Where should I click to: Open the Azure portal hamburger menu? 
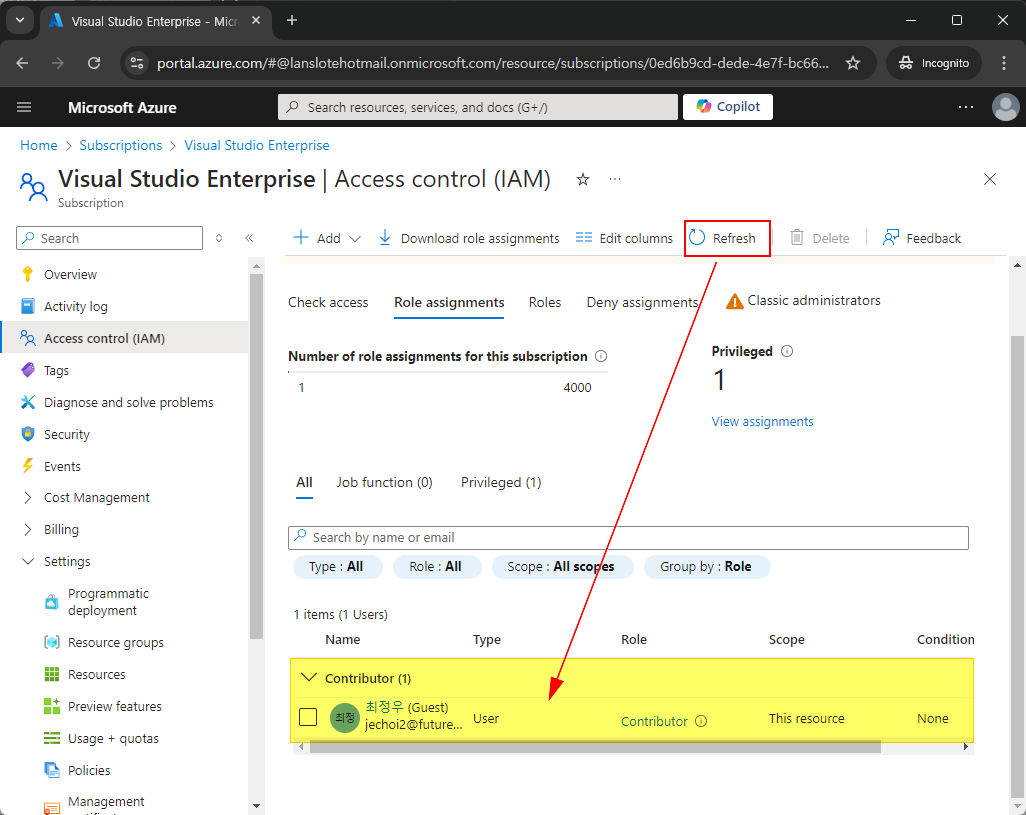[x=24, y=107]
